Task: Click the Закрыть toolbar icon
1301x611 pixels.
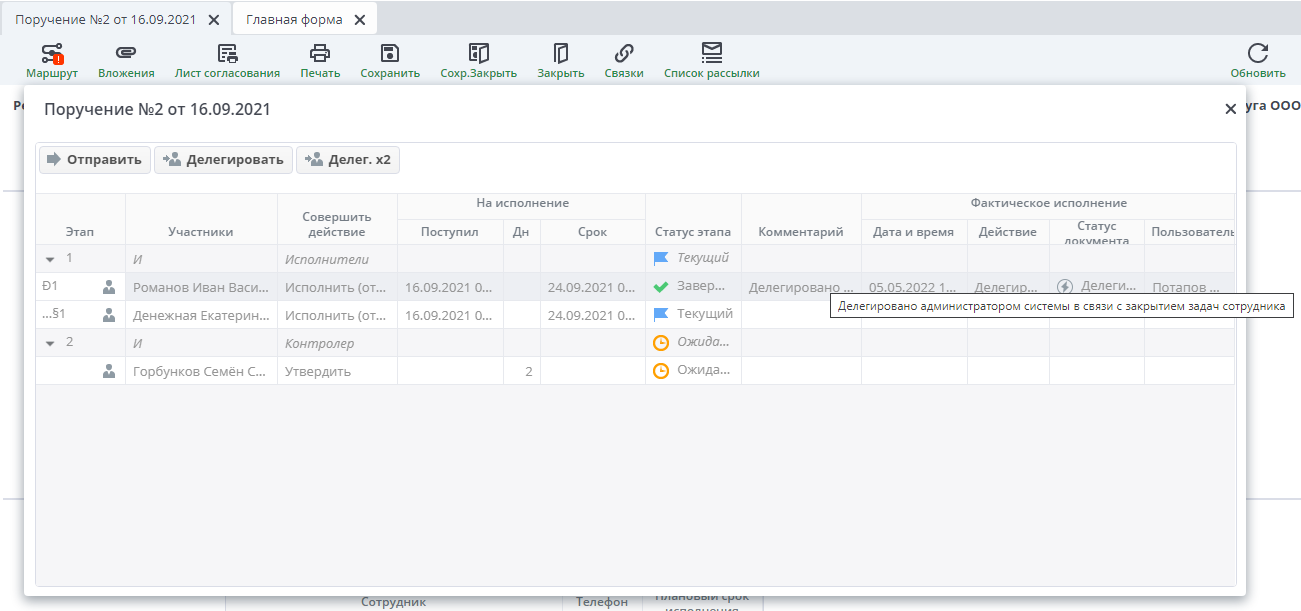Action: 560,55
